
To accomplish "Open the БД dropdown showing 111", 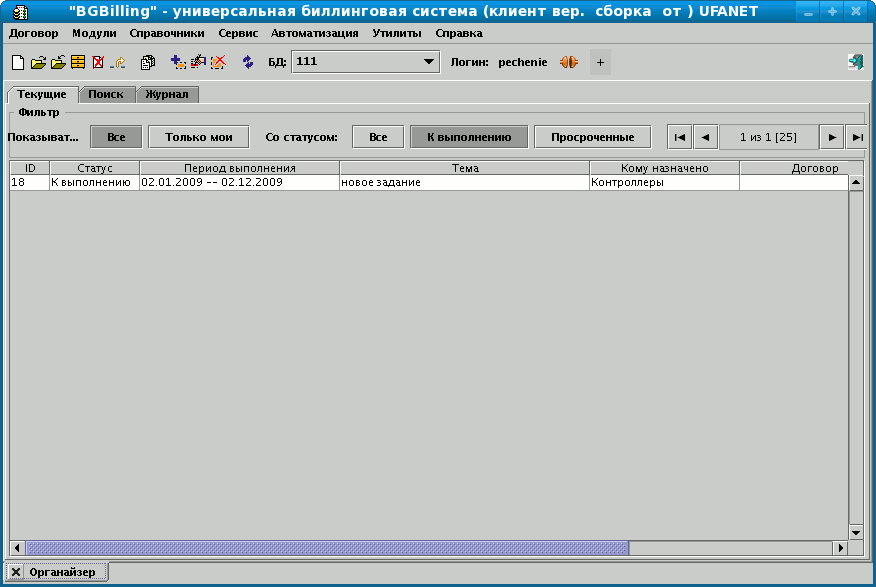I will [x=430, y=61].
